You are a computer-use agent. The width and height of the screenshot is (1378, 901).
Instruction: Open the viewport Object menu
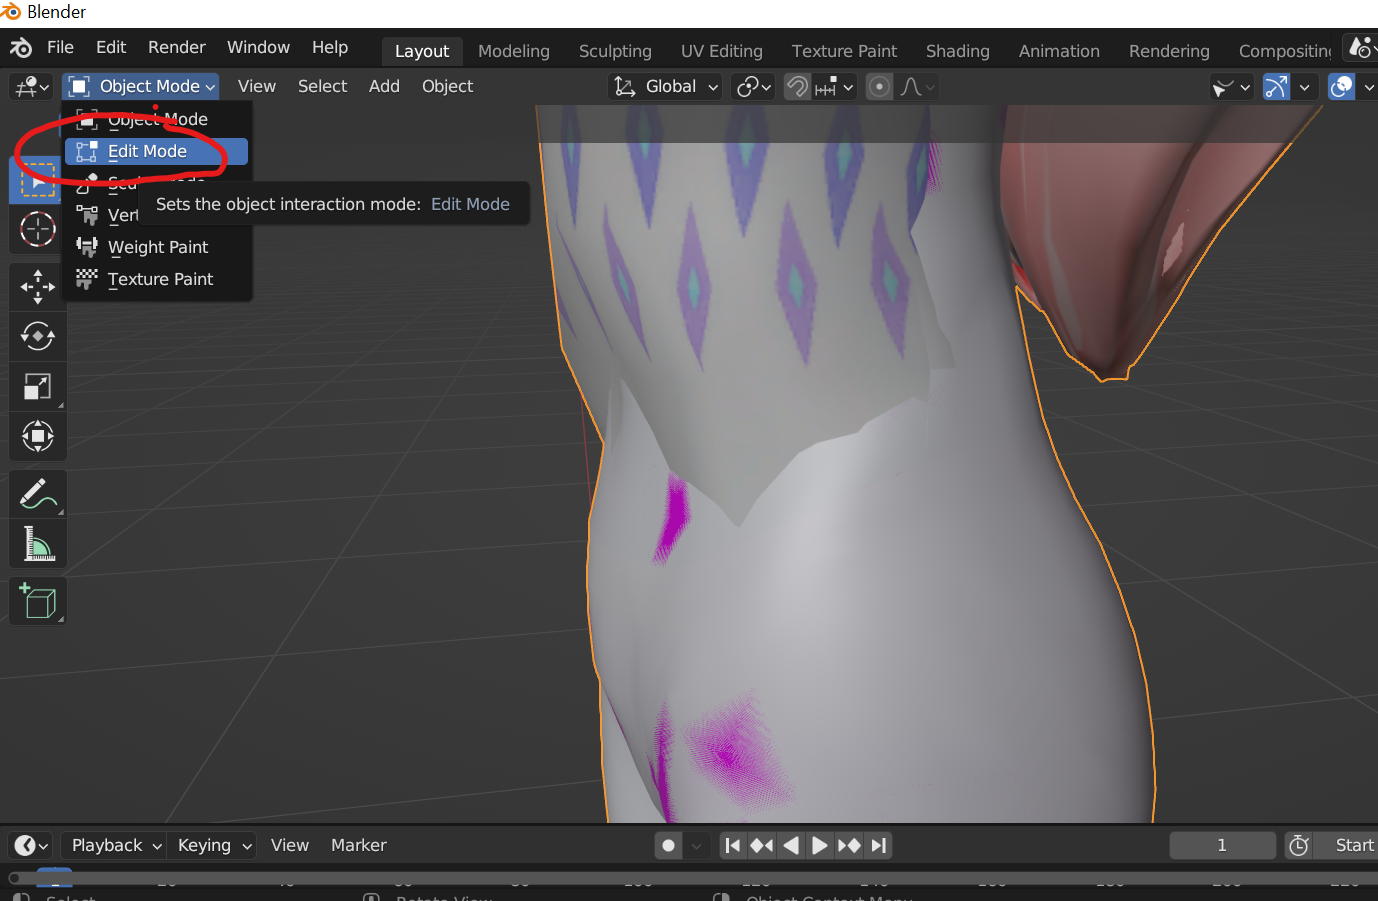coord(447,87)
